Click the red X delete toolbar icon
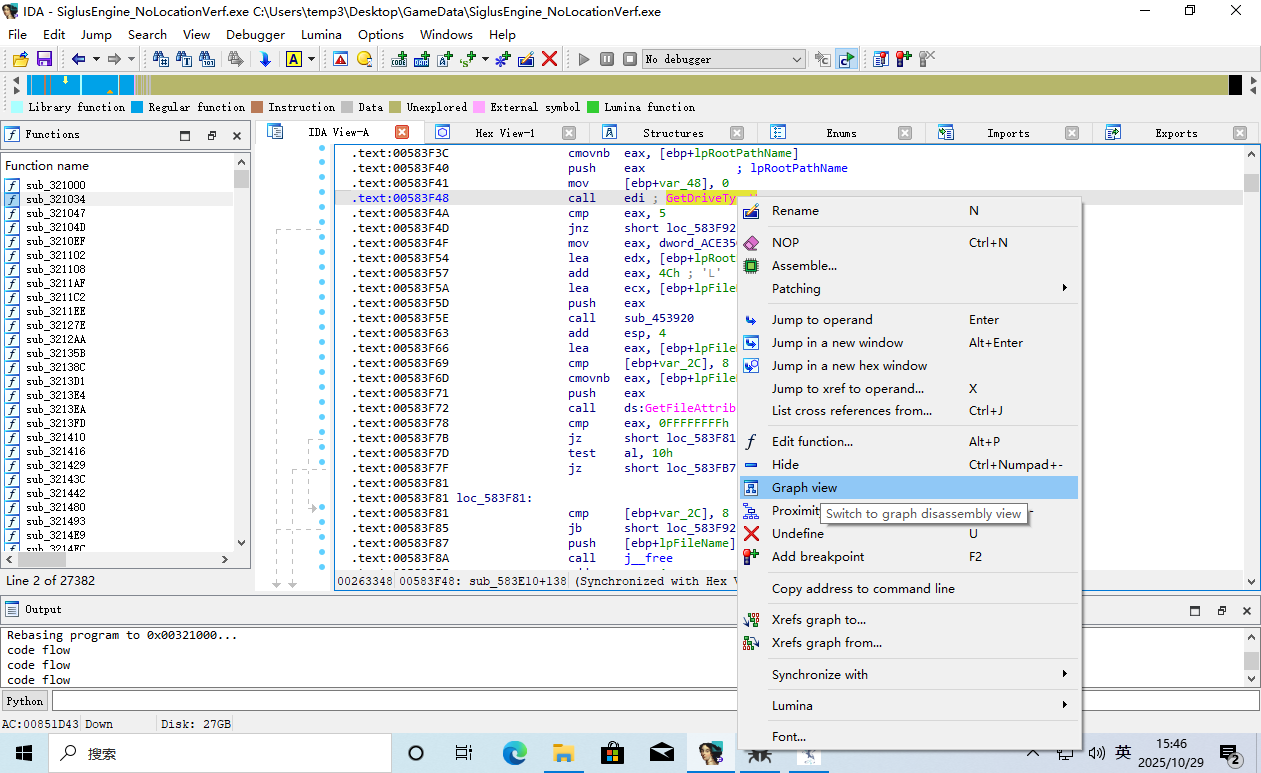 549,60
